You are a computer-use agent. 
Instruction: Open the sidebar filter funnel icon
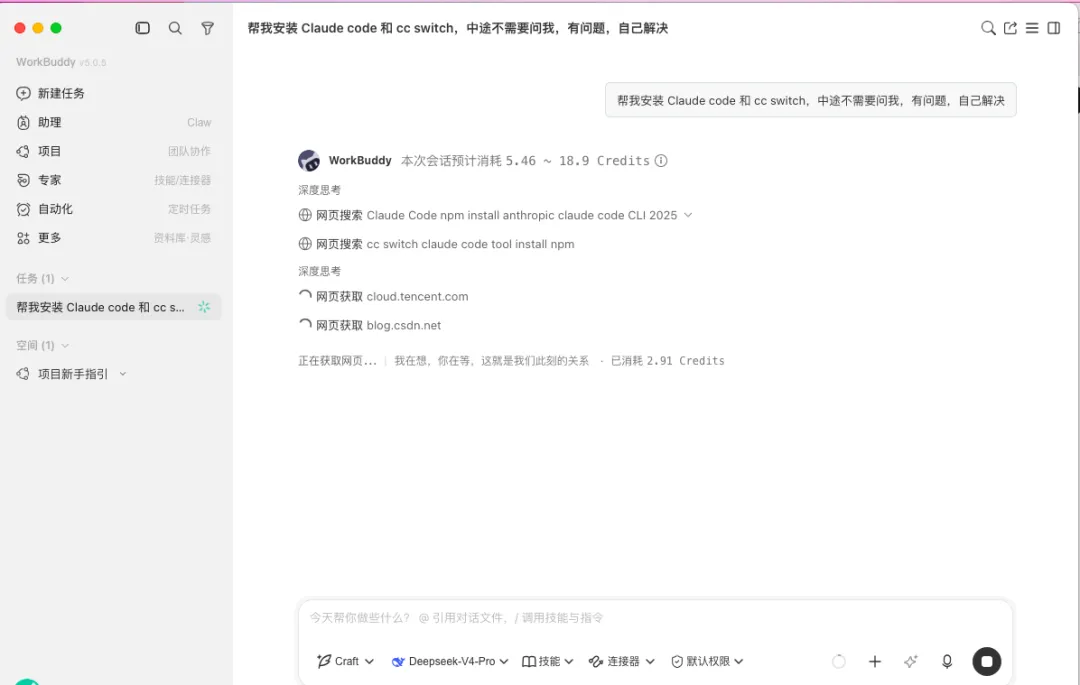coord(207,28)
